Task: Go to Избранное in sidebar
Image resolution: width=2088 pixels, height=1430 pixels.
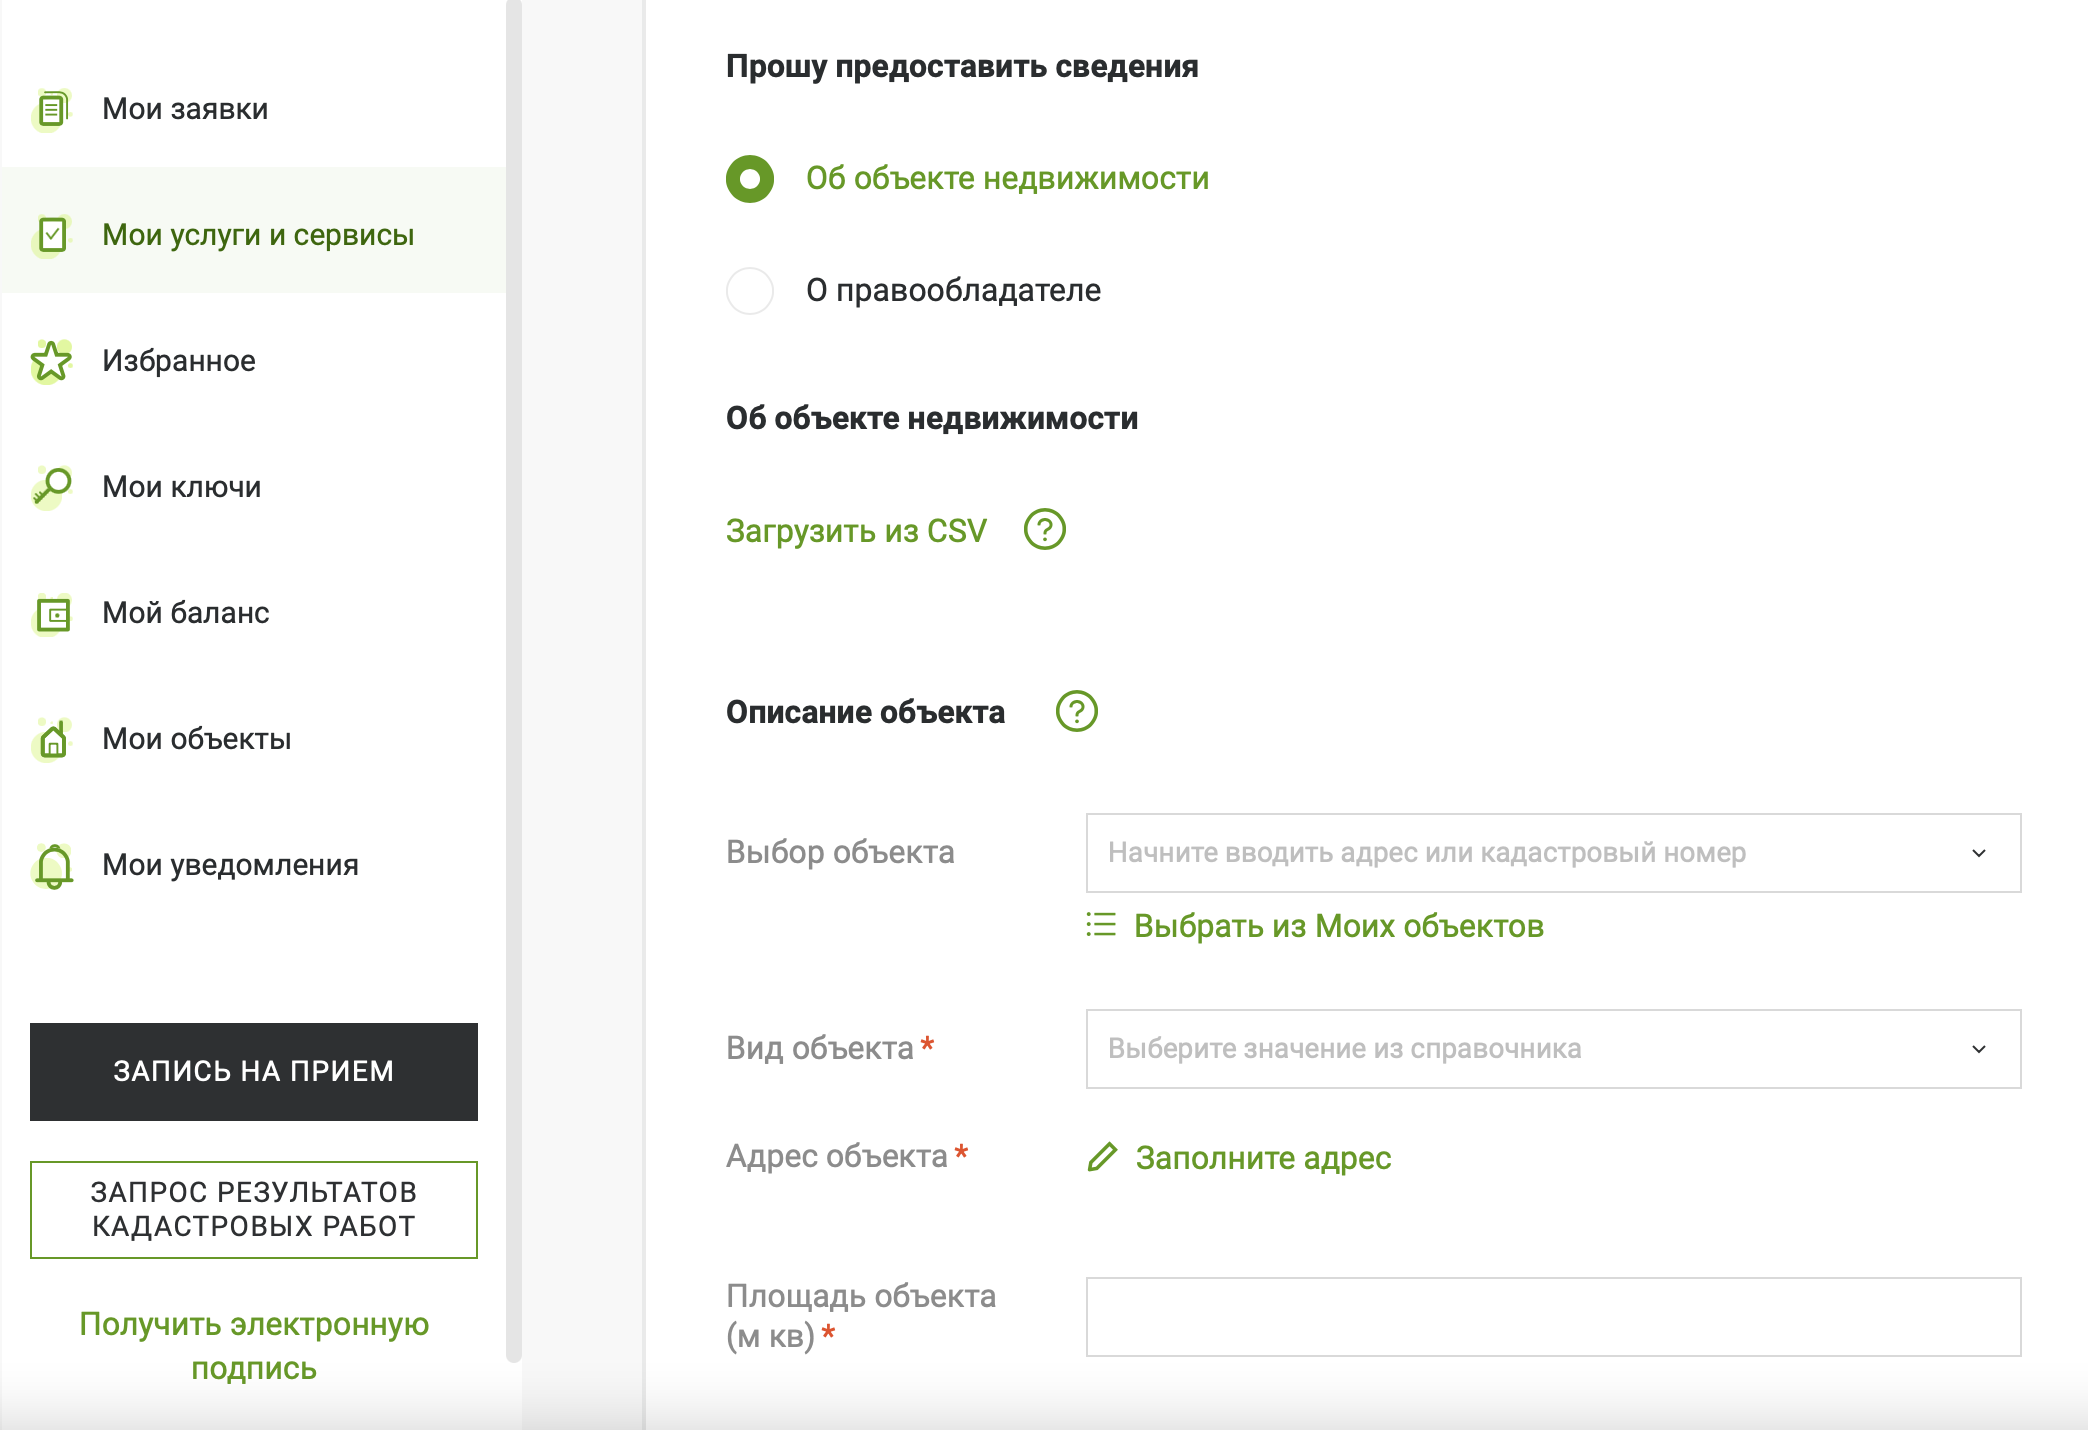Action: point(253,361)
